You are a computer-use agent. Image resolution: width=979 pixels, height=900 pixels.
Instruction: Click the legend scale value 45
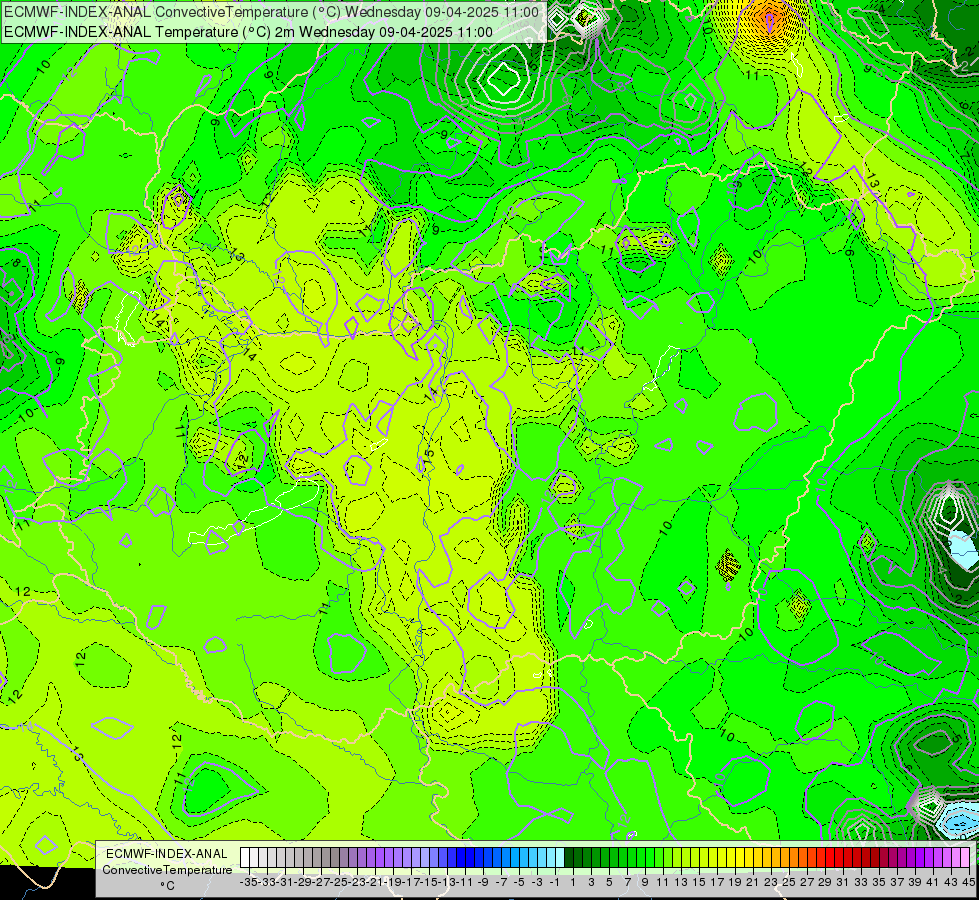[969, 882]
